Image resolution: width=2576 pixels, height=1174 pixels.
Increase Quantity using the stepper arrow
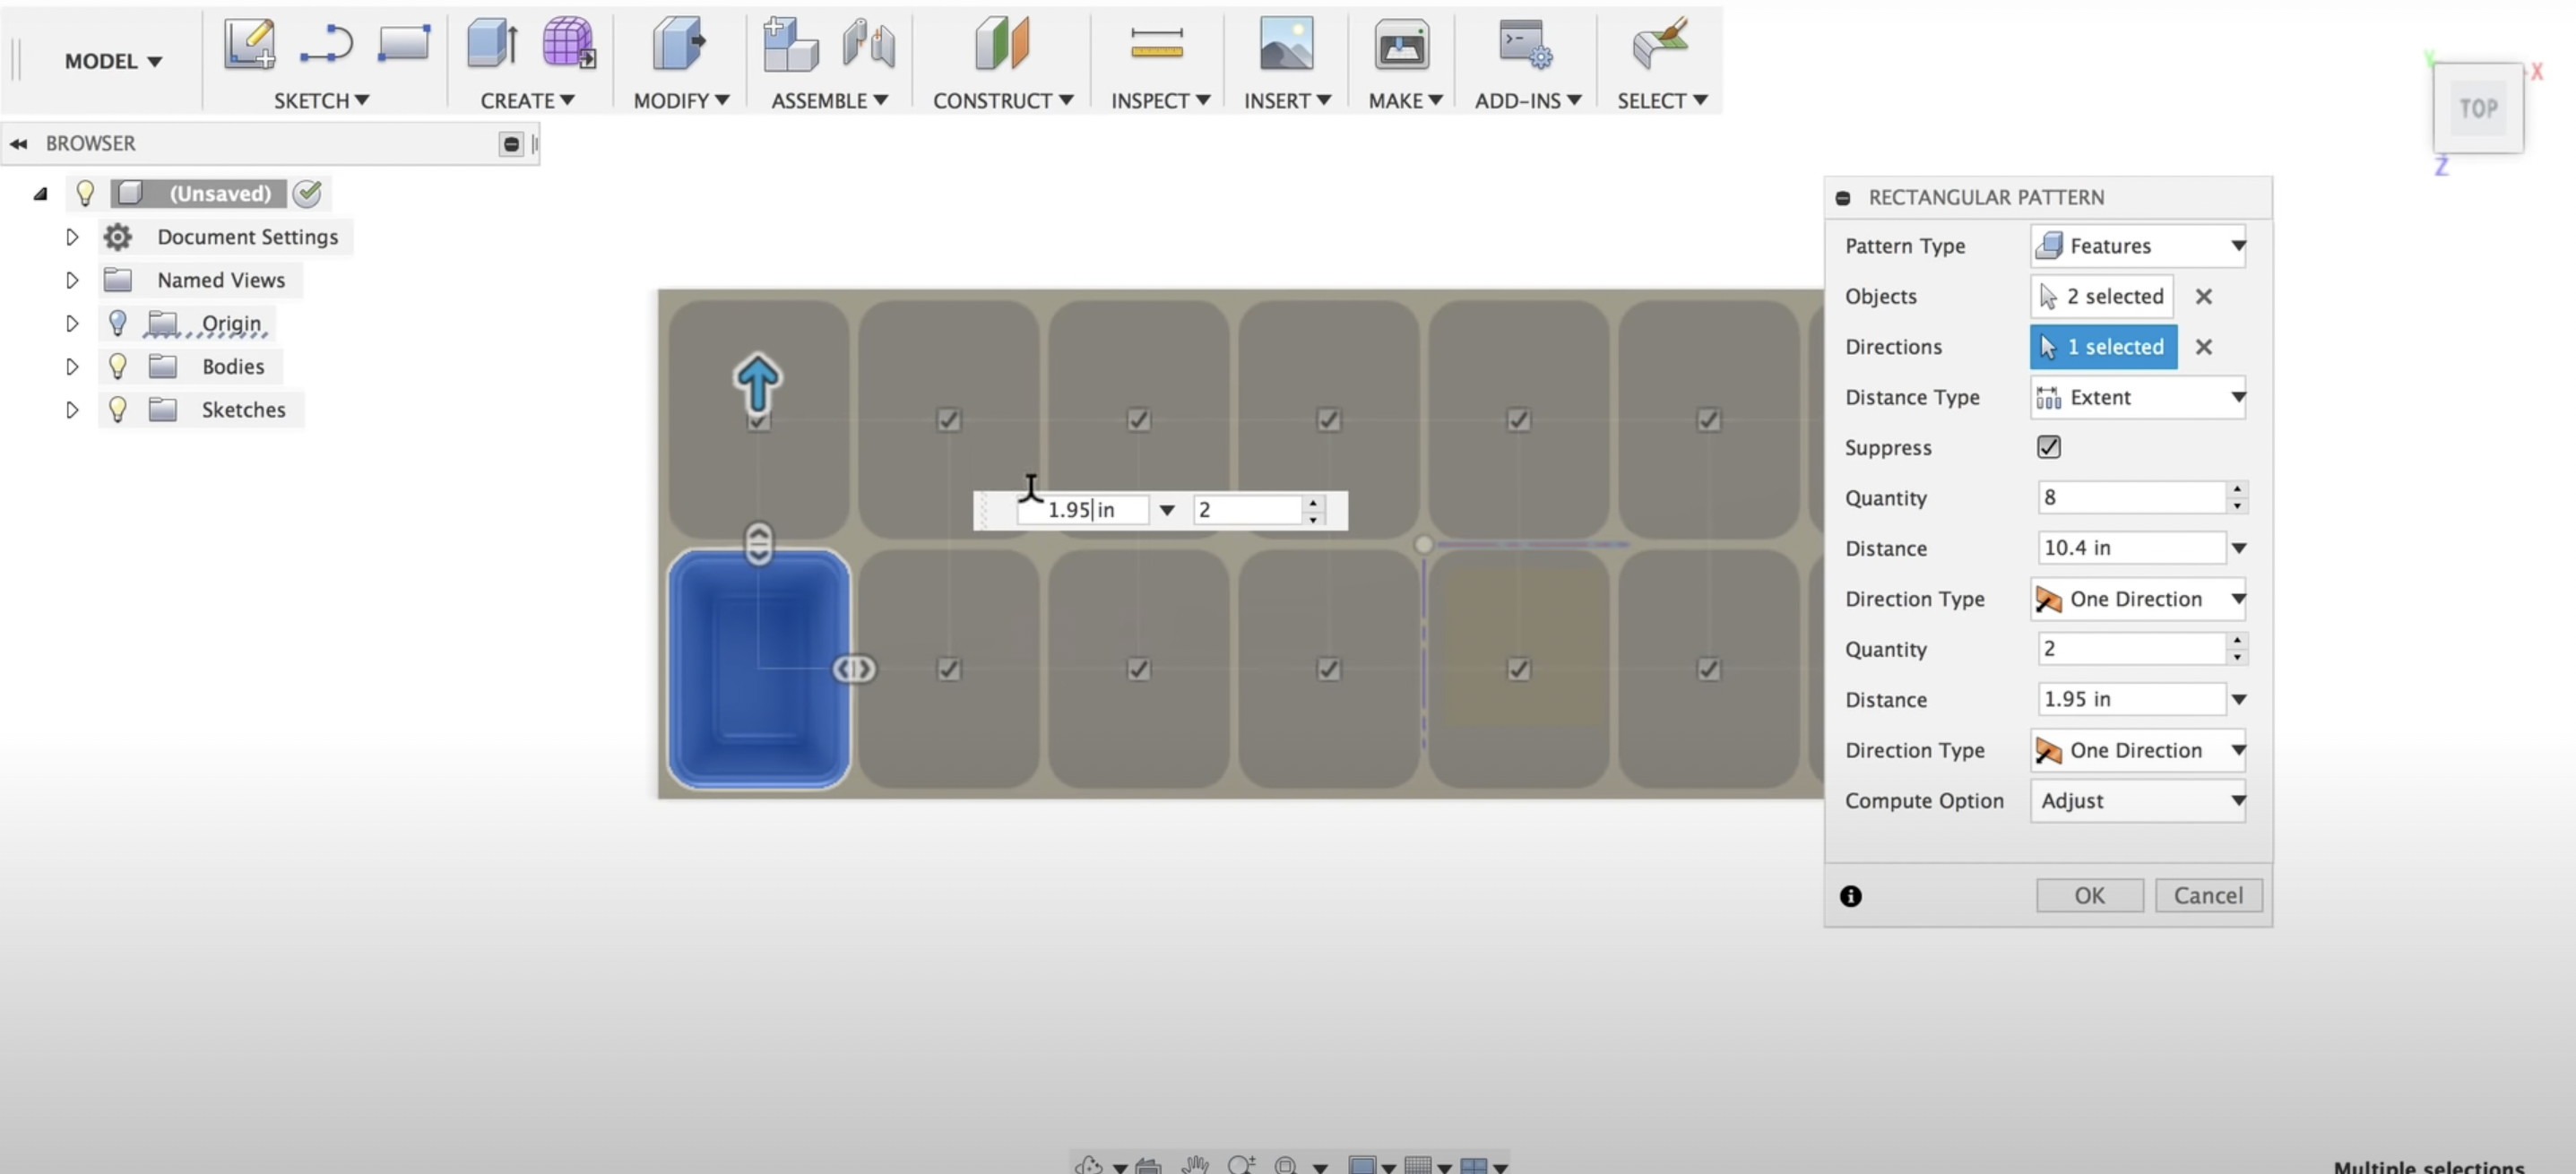(x=2236, y=490)
